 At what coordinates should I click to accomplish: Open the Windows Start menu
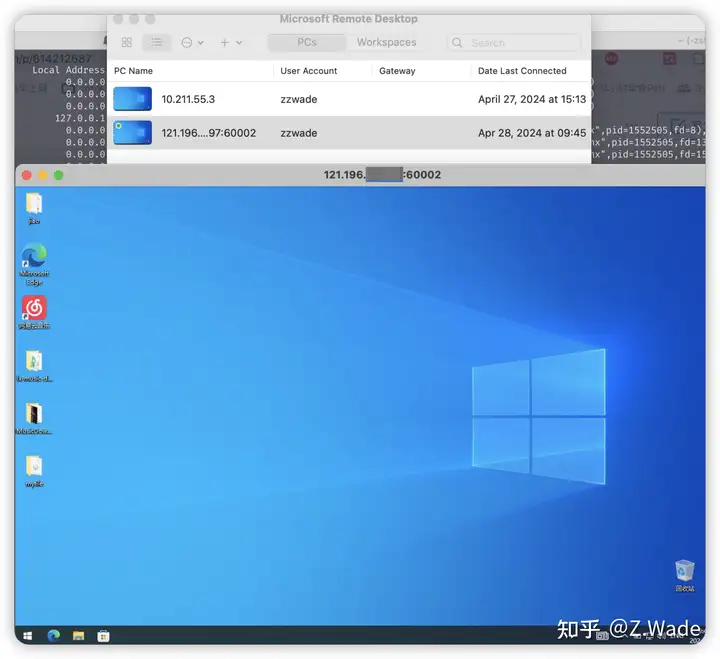(28, 636)
